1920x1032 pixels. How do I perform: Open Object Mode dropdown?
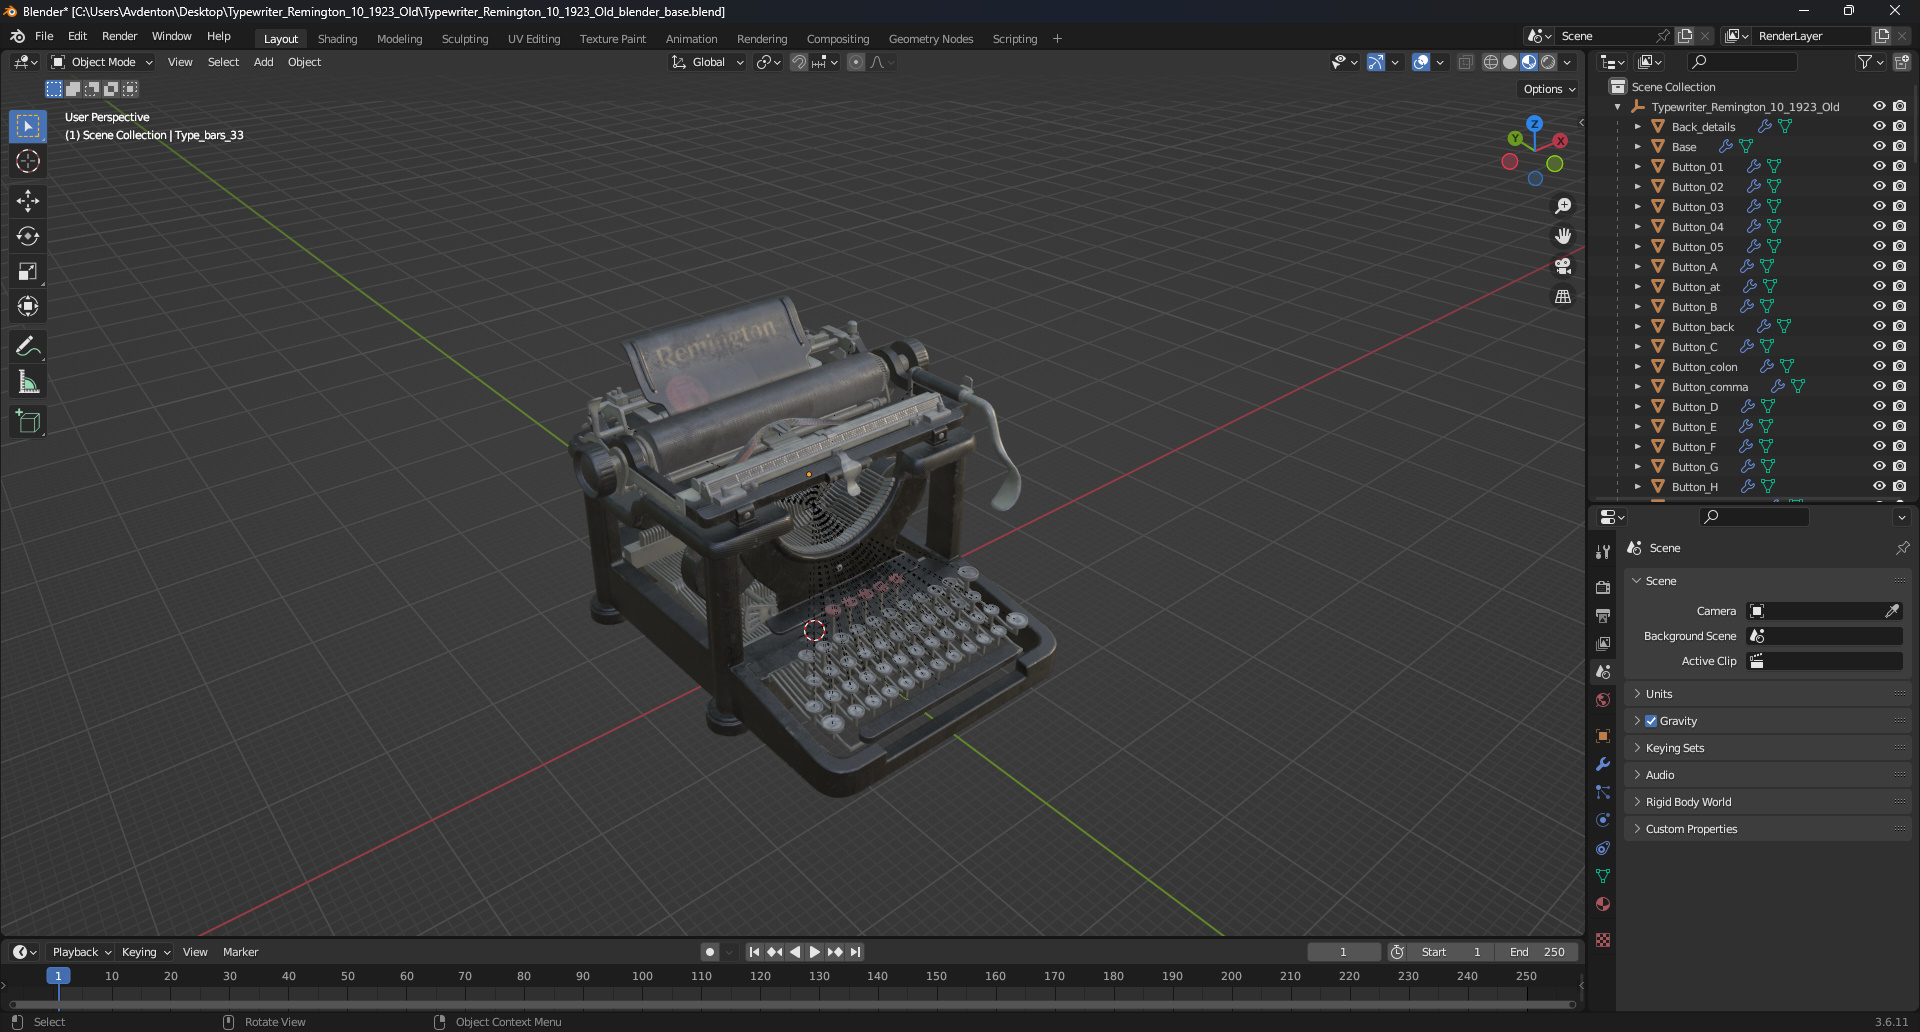pos(102,62)
